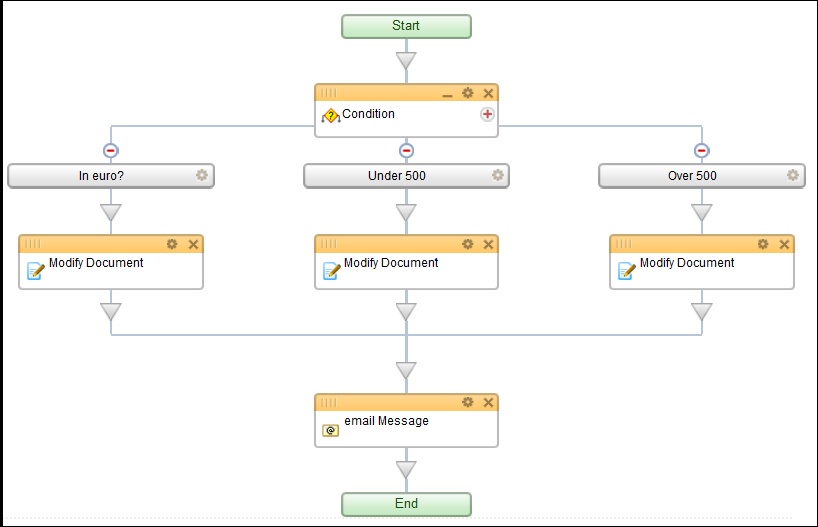
Task: Click the End node
Action: (406, 504)
